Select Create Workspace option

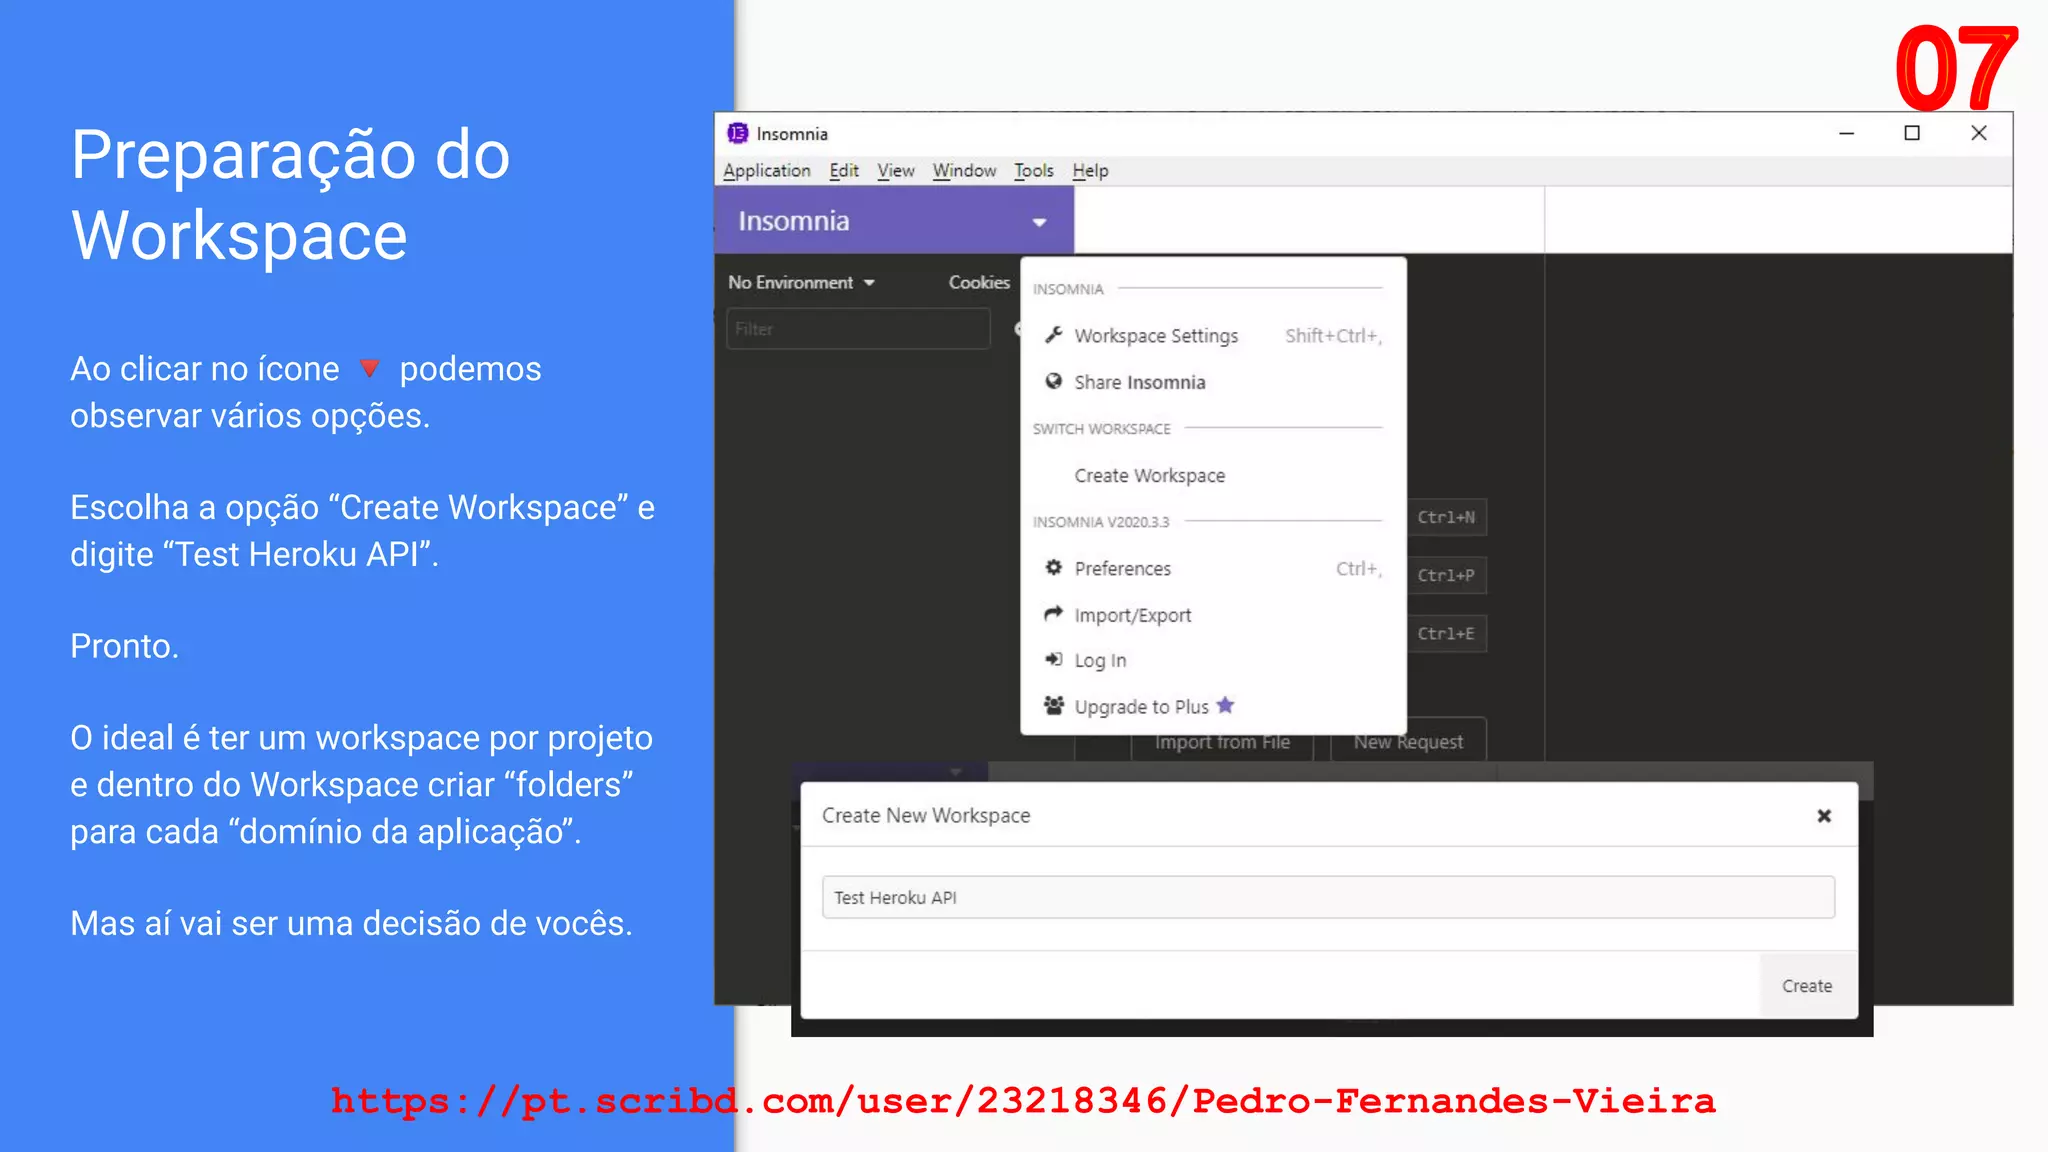[x=1212, y=476]
